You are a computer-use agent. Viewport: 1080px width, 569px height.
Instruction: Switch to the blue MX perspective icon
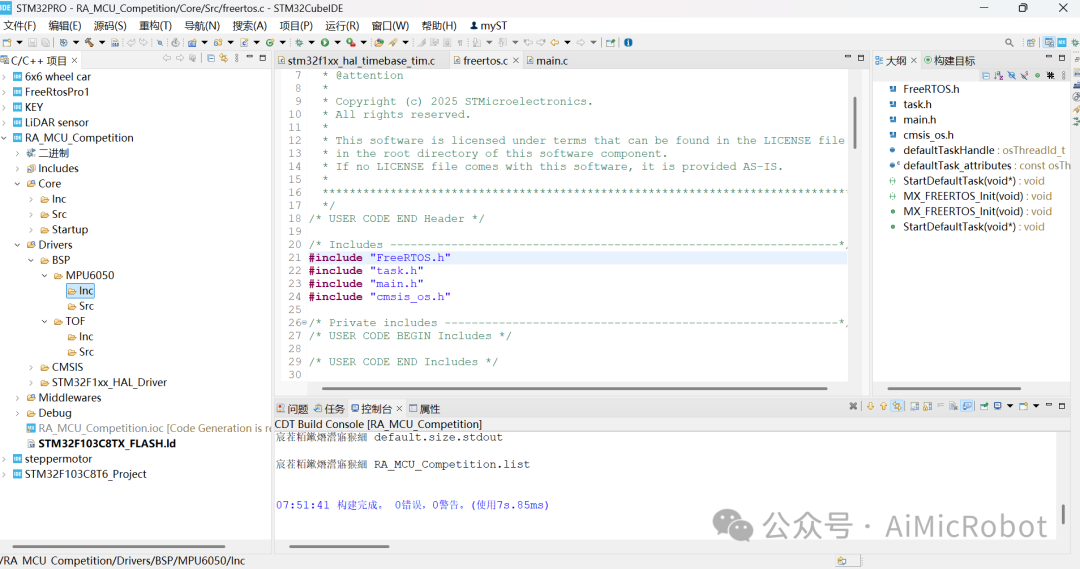point(1061,42)
